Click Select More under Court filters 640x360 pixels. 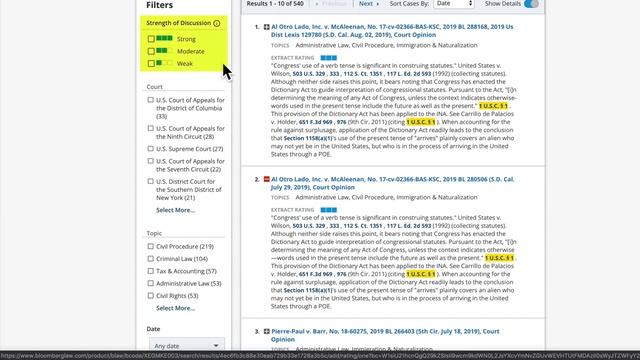(176, 210)
